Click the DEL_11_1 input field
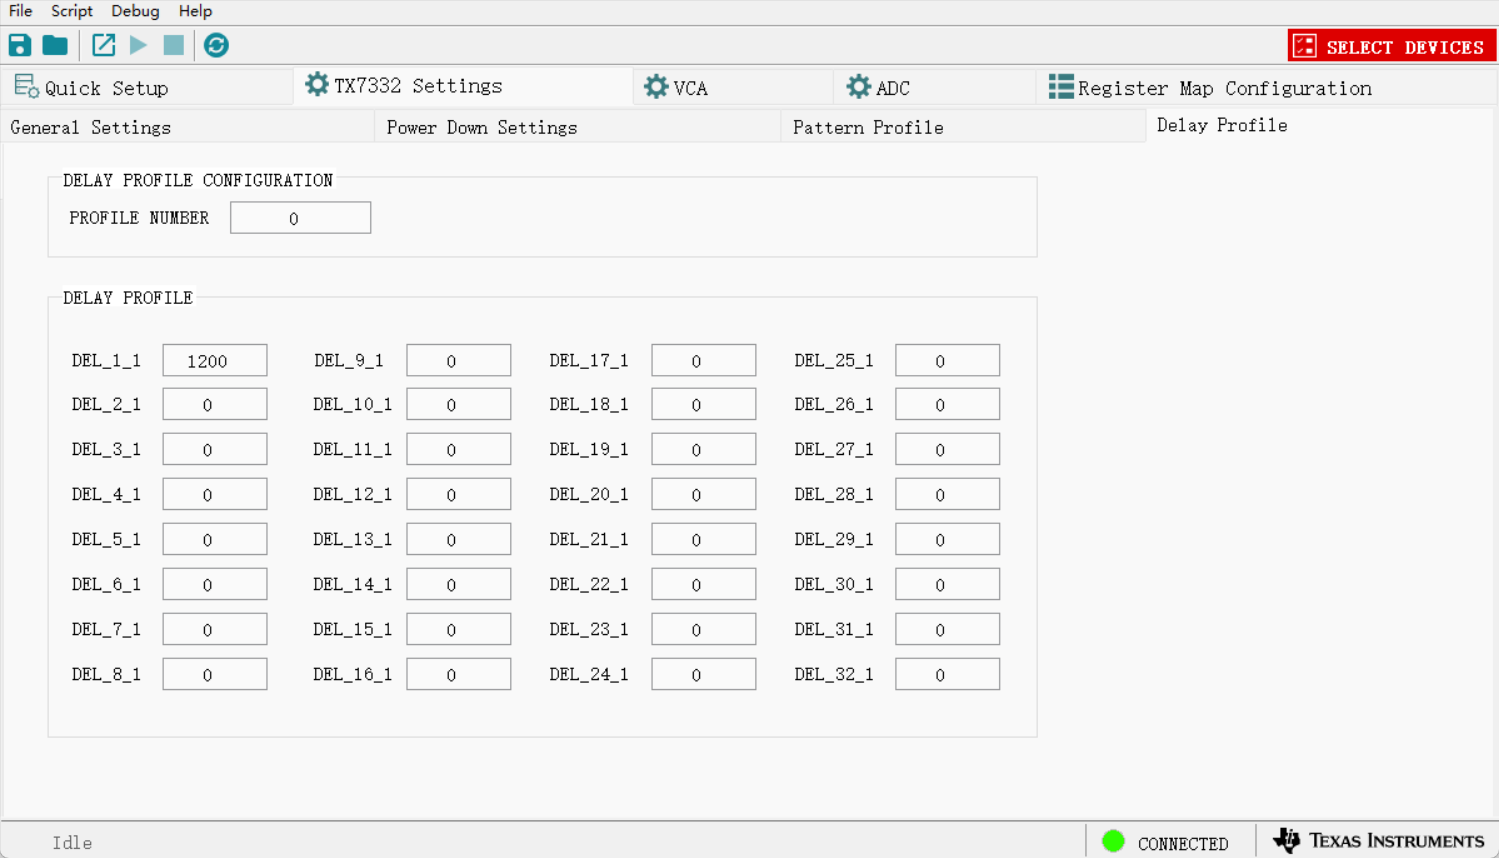The height and width of the screenshot is (858, 1499). point(459,449)
